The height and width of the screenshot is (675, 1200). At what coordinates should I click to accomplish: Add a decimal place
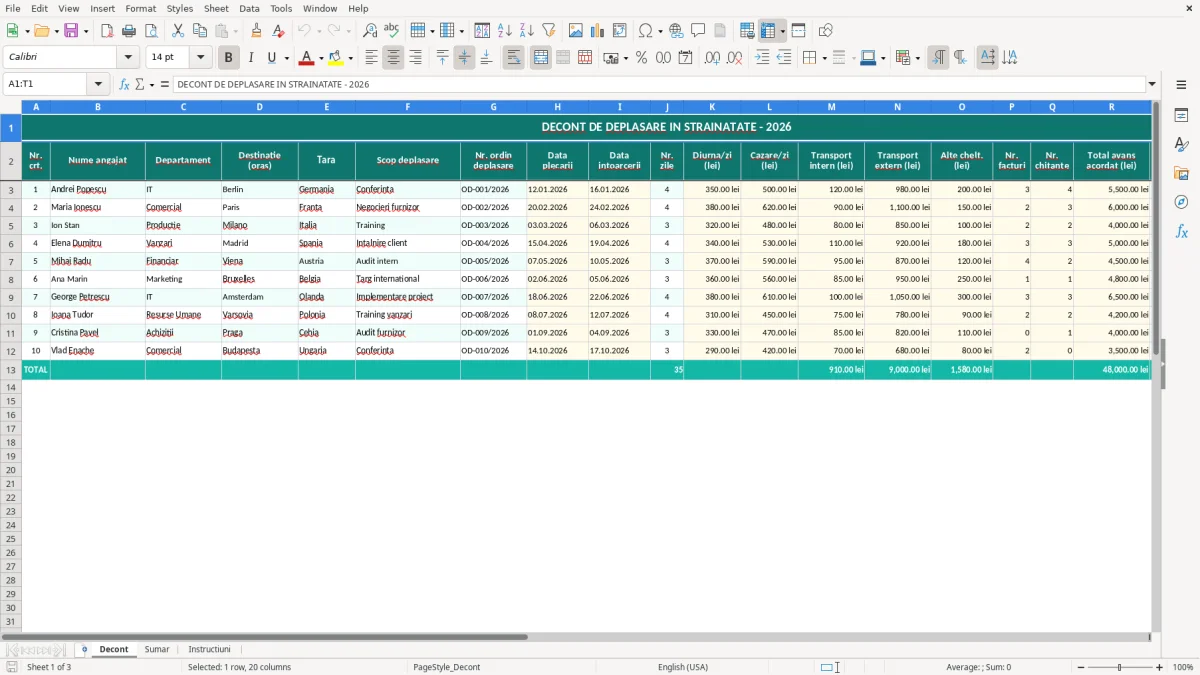[712, 58]
